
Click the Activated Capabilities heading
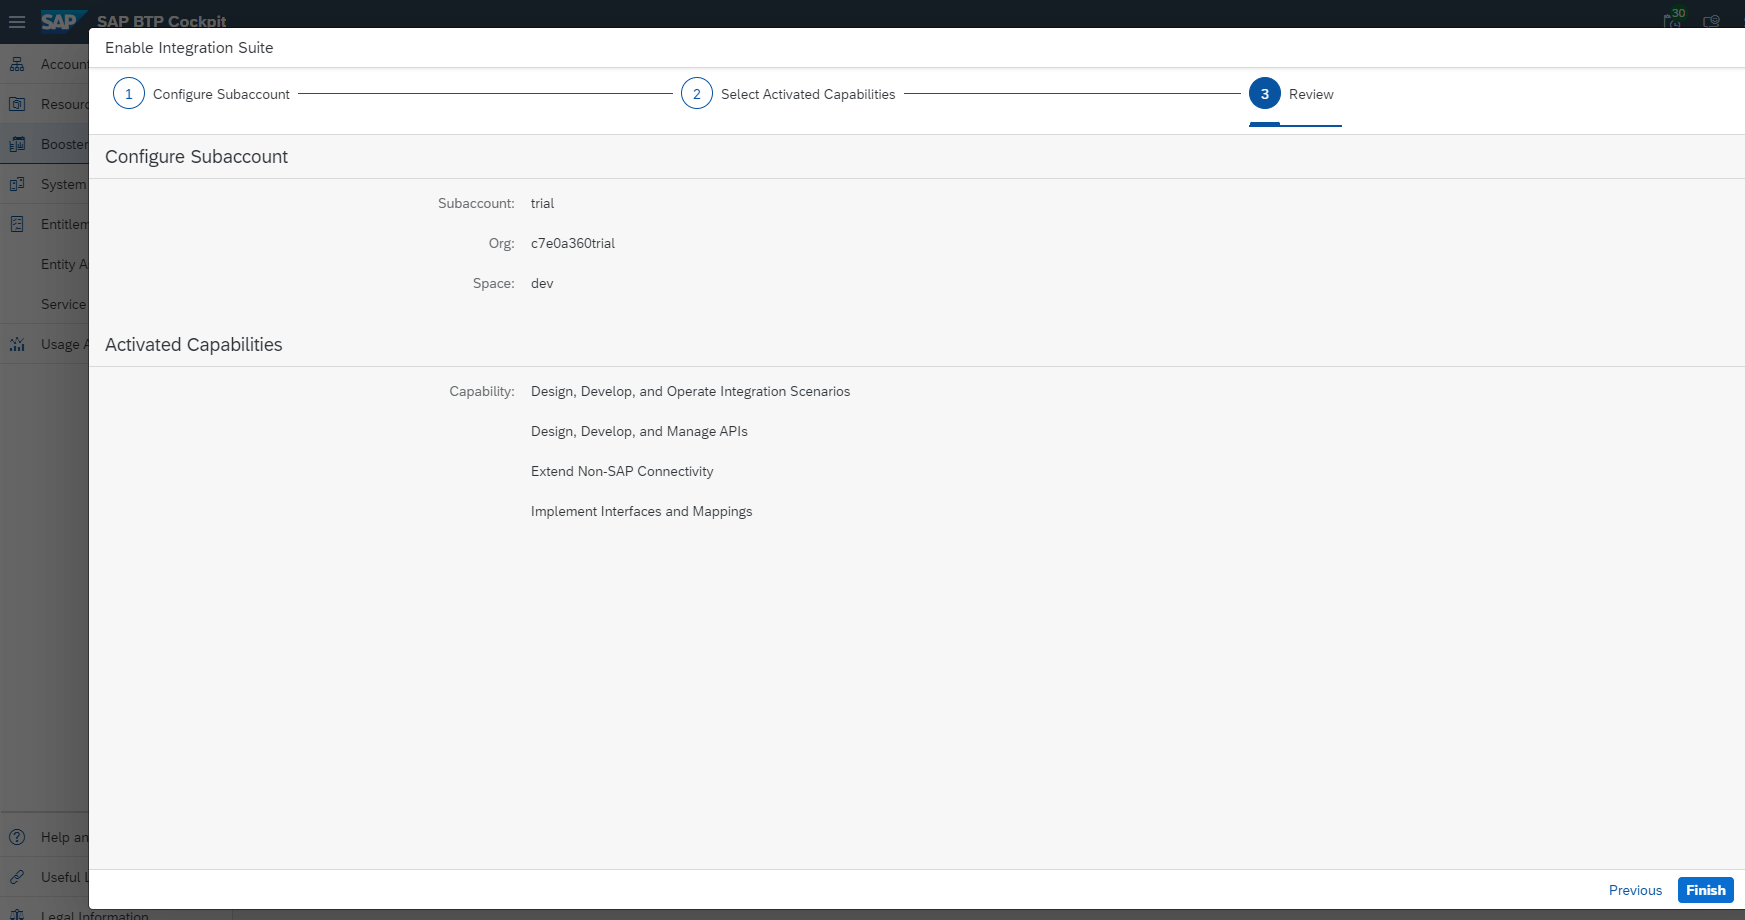[194, 344]
